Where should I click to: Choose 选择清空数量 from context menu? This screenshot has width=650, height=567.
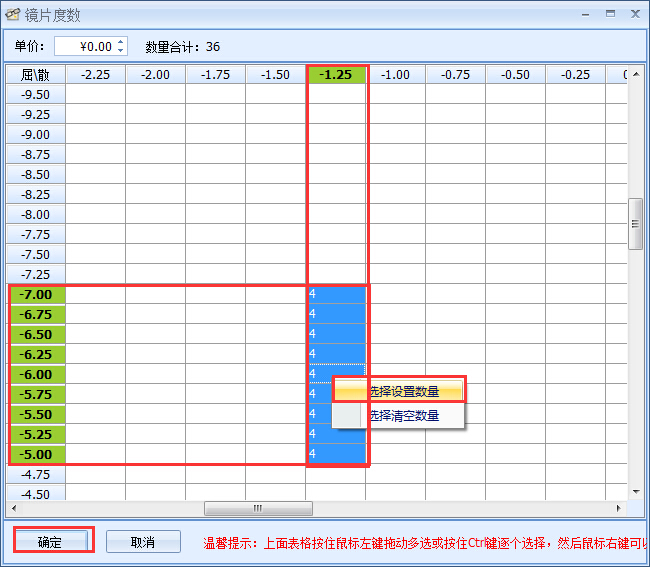pyautogui.click(x=398, y=416)
